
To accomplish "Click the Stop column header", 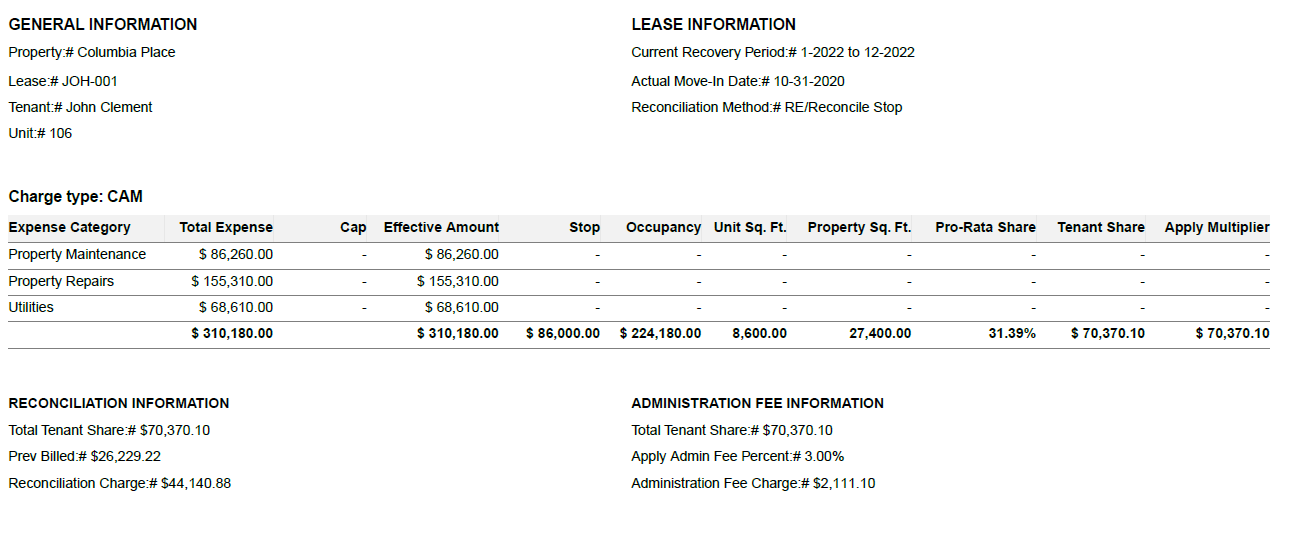I will [584, 228].
